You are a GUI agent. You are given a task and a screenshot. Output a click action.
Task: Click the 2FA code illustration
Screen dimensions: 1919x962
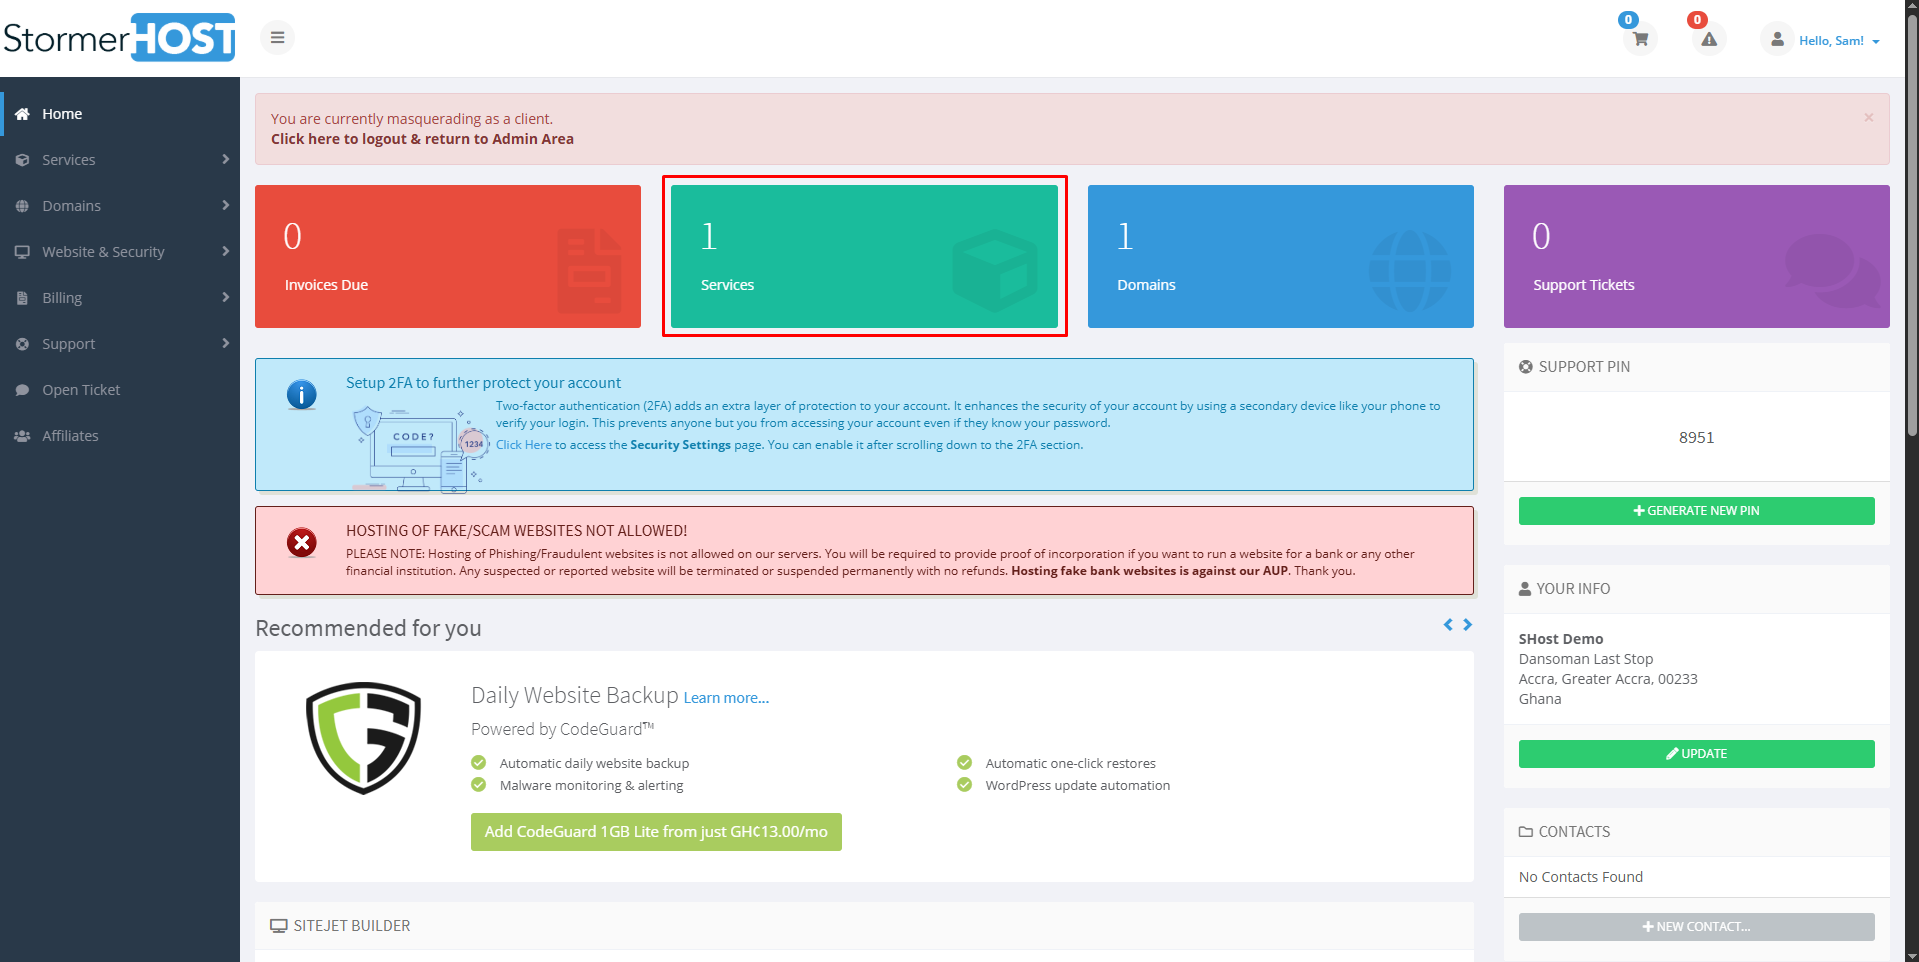coord(420,449)
